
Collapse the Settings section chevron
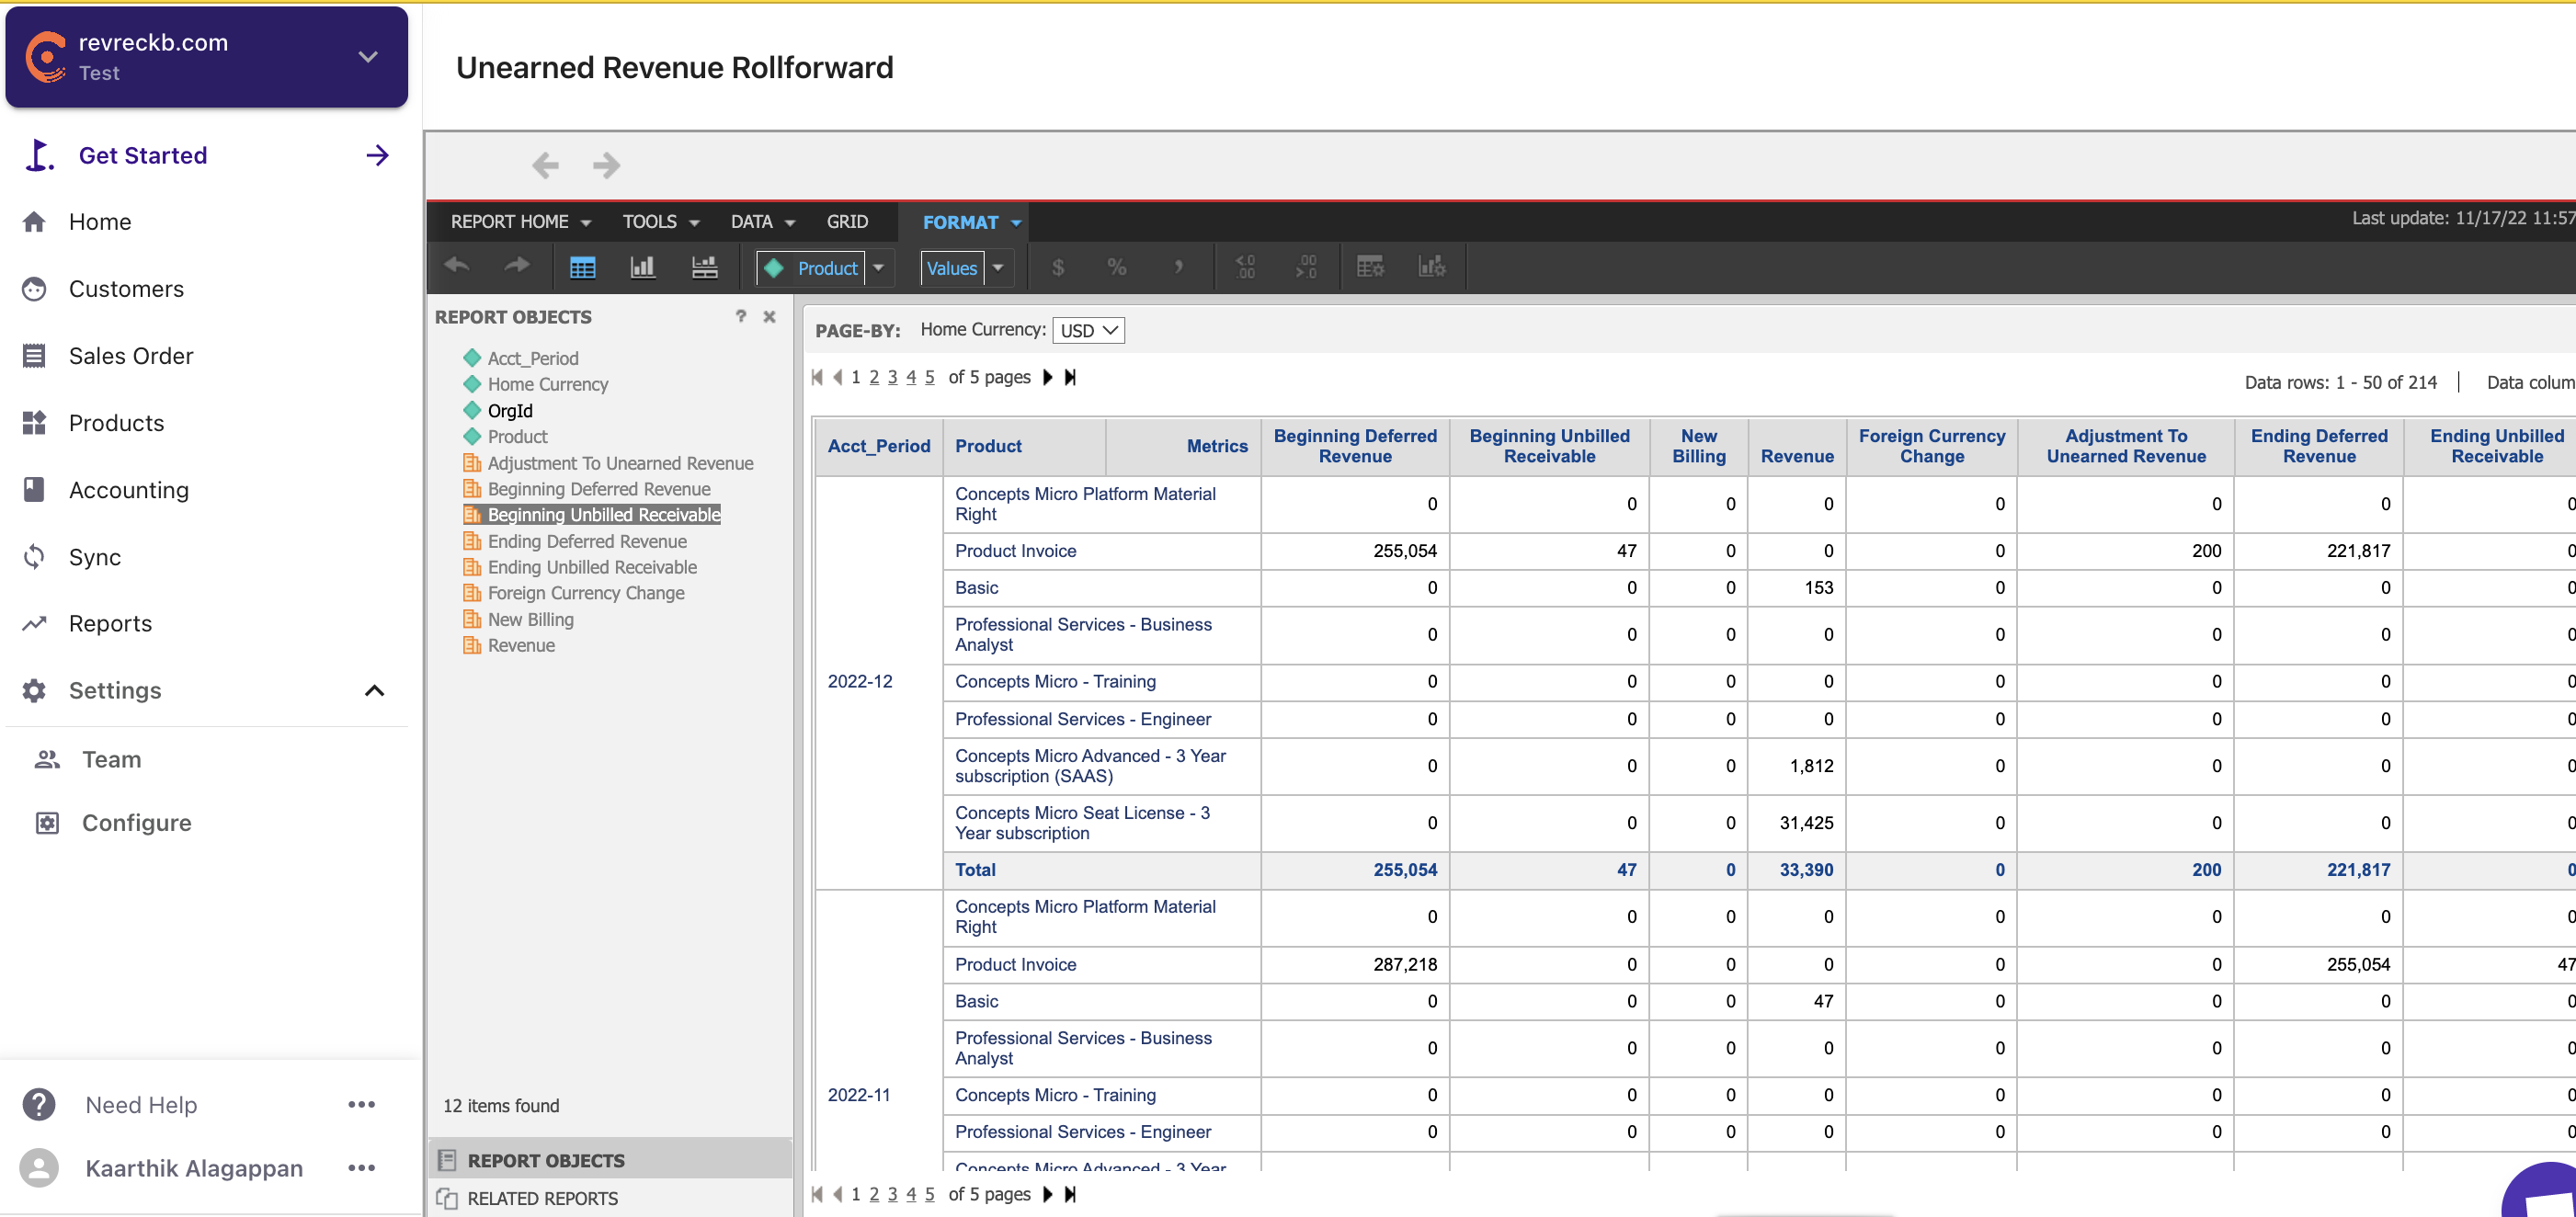374,690
